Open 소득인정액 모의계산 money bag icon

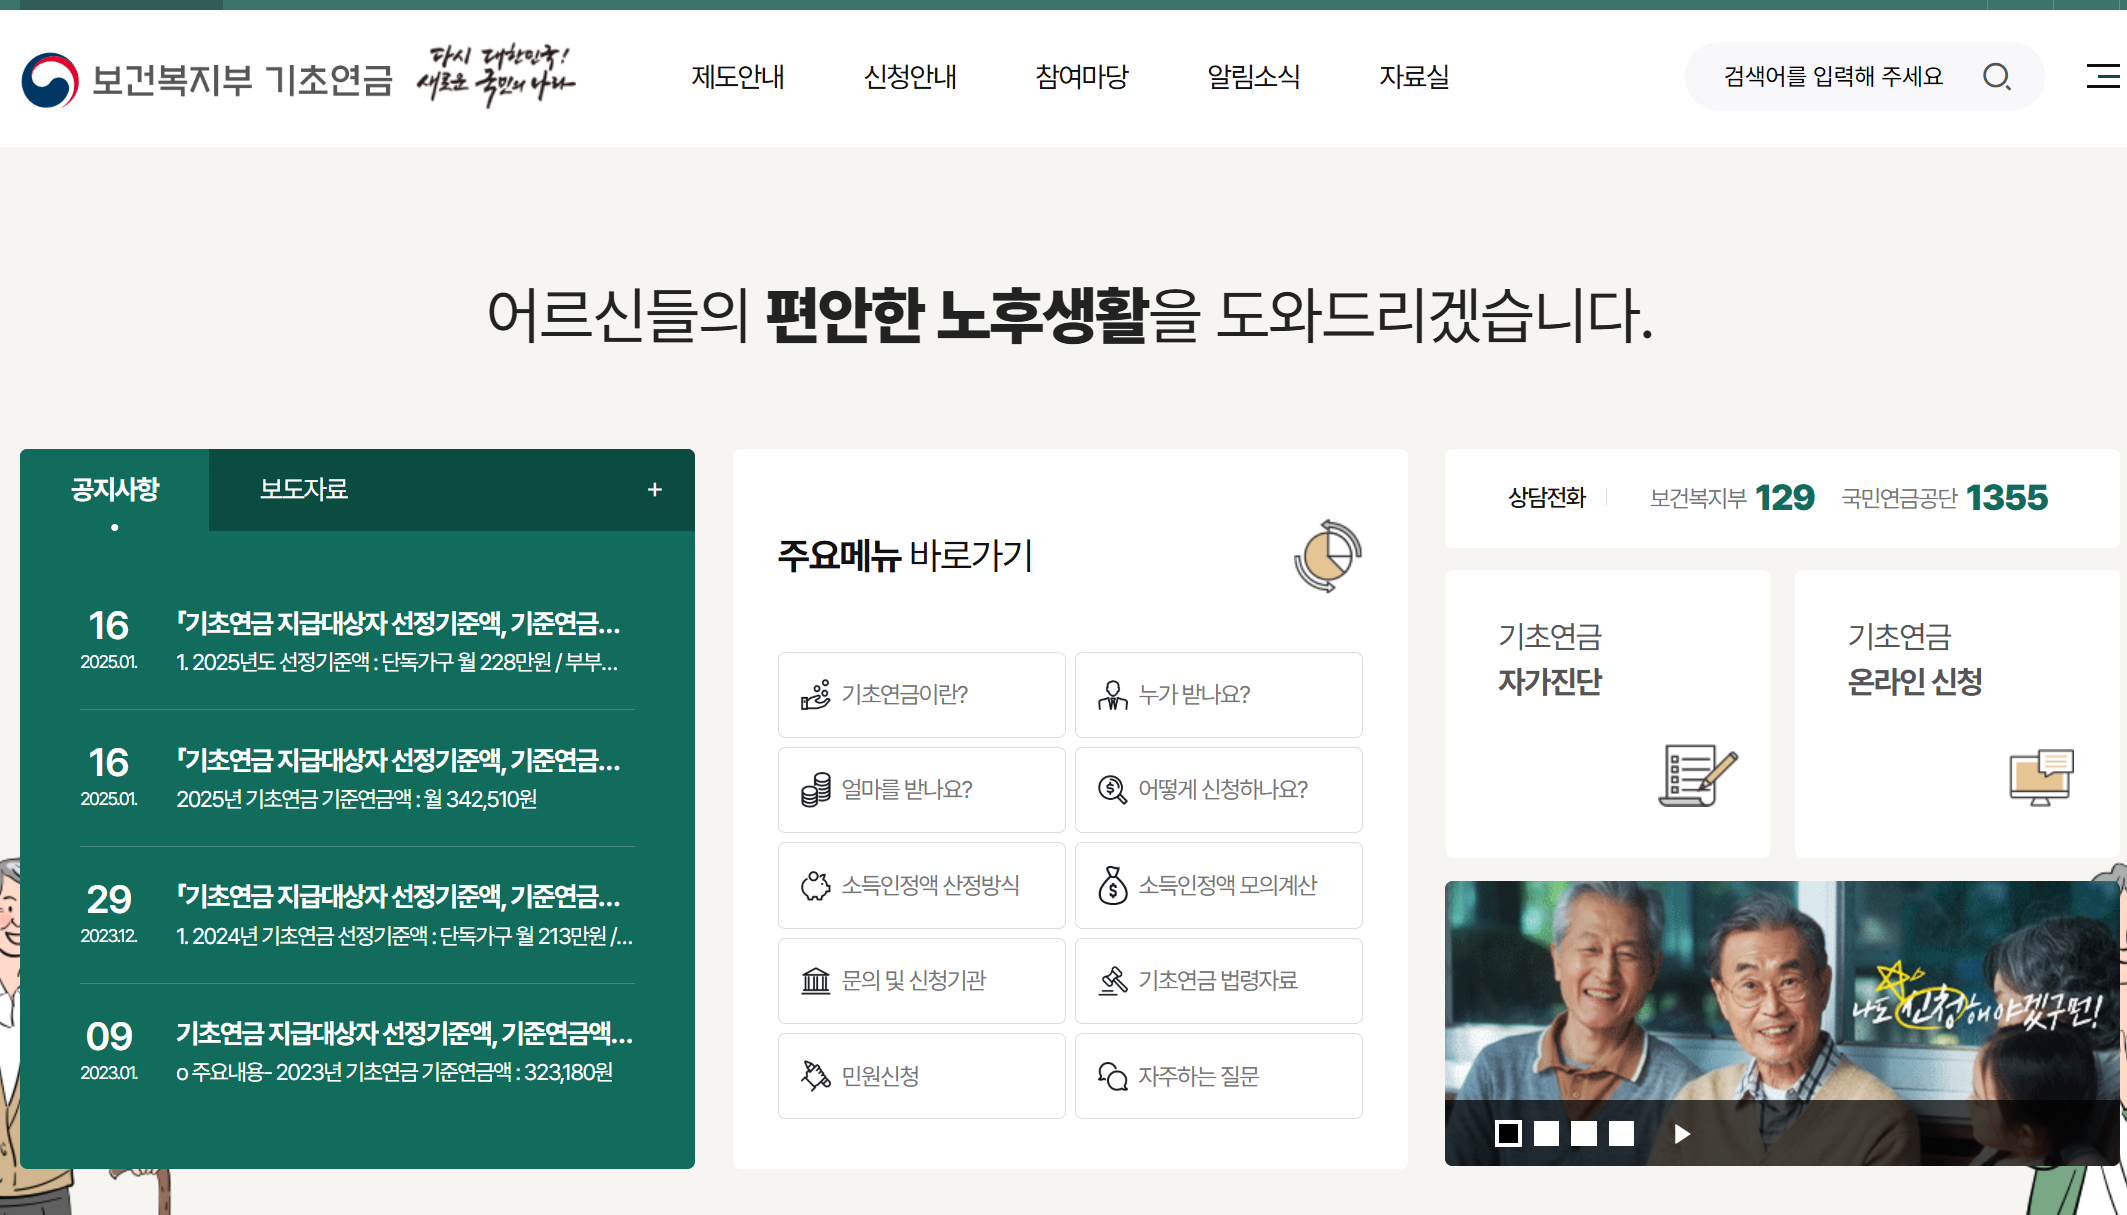pos(1112,884)
